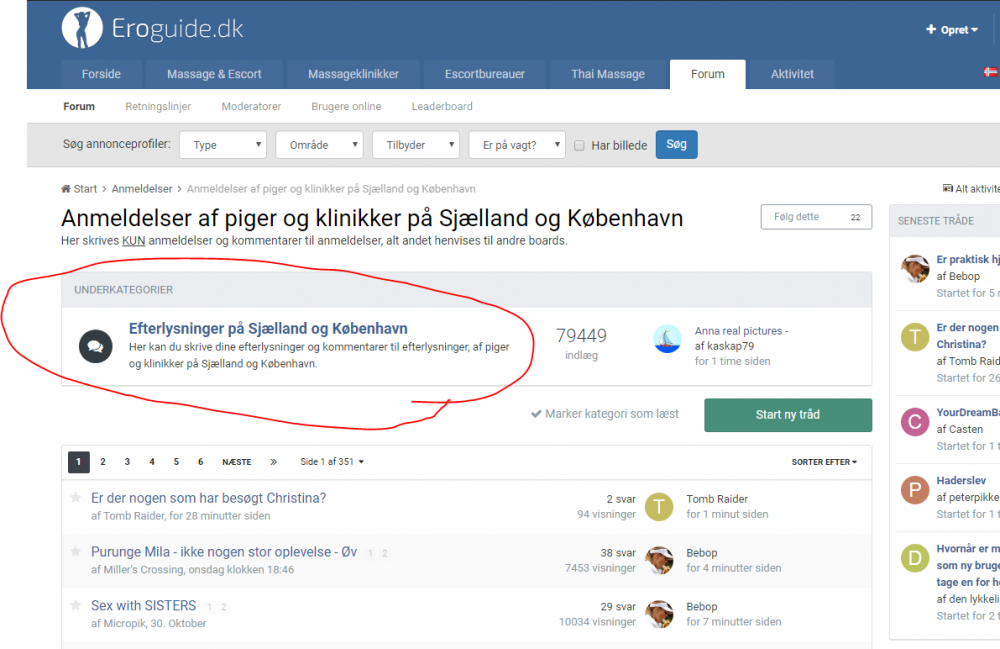
Task: Click the 'Følg dette' button
Action: pyautogui.click(x=816, y=217)
